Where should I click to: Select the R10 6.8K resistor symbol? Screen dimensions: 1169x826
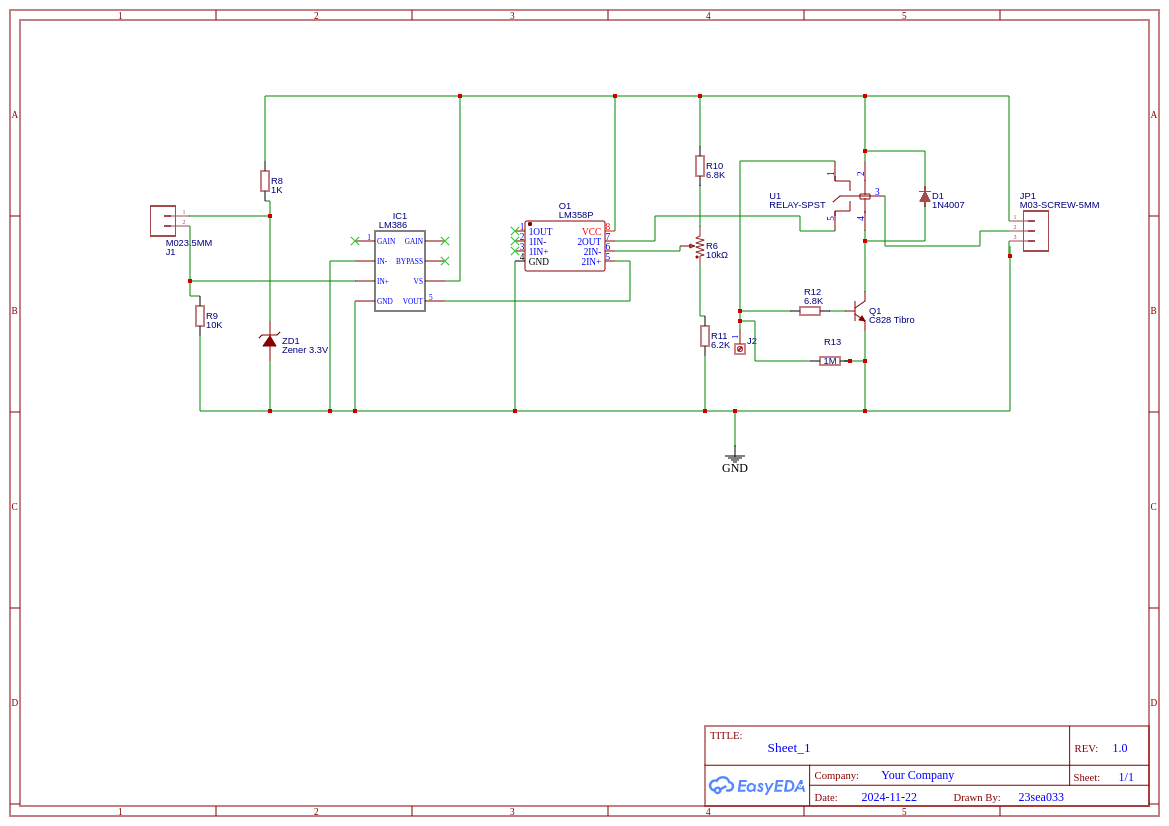point(699,165)
